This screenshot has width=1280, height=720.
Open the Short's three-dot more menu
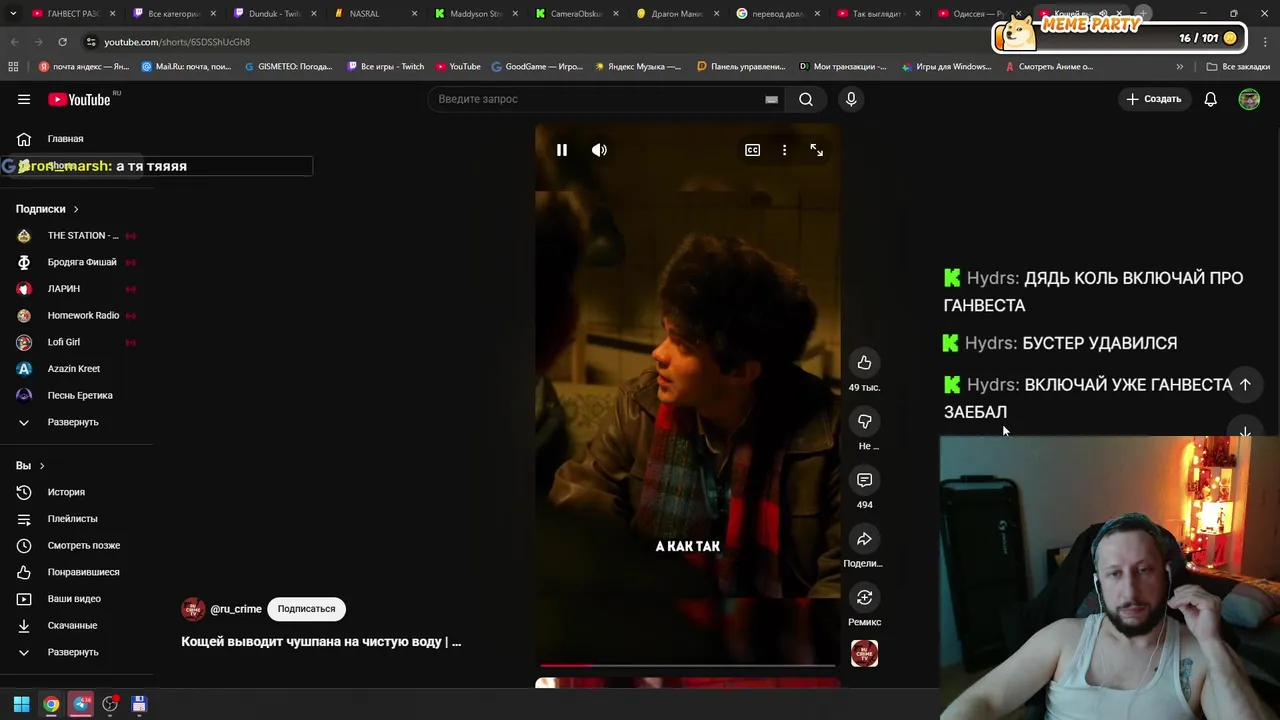(784, 150)
